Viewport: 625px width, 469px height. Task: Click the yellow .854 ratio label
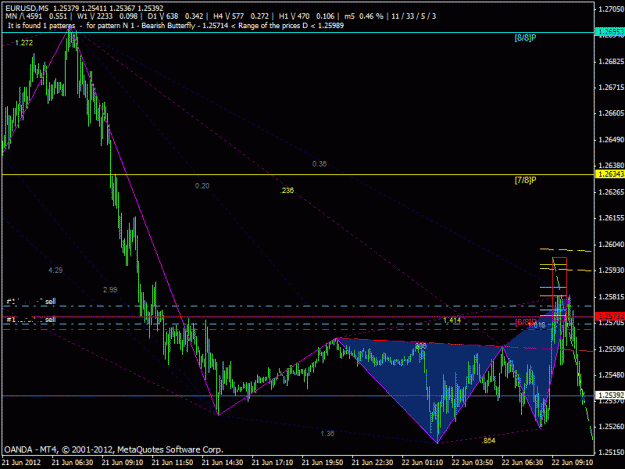click(x=488, y=440)
